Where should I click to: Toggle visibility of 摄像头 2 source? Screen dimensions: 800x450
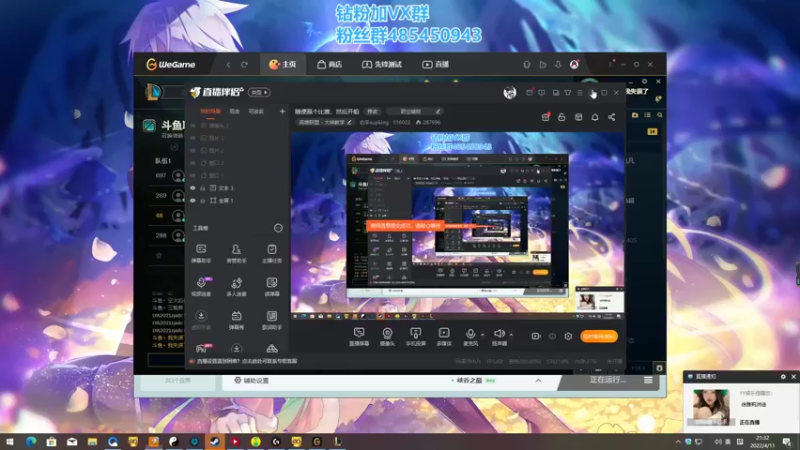[x=193, y=125]
